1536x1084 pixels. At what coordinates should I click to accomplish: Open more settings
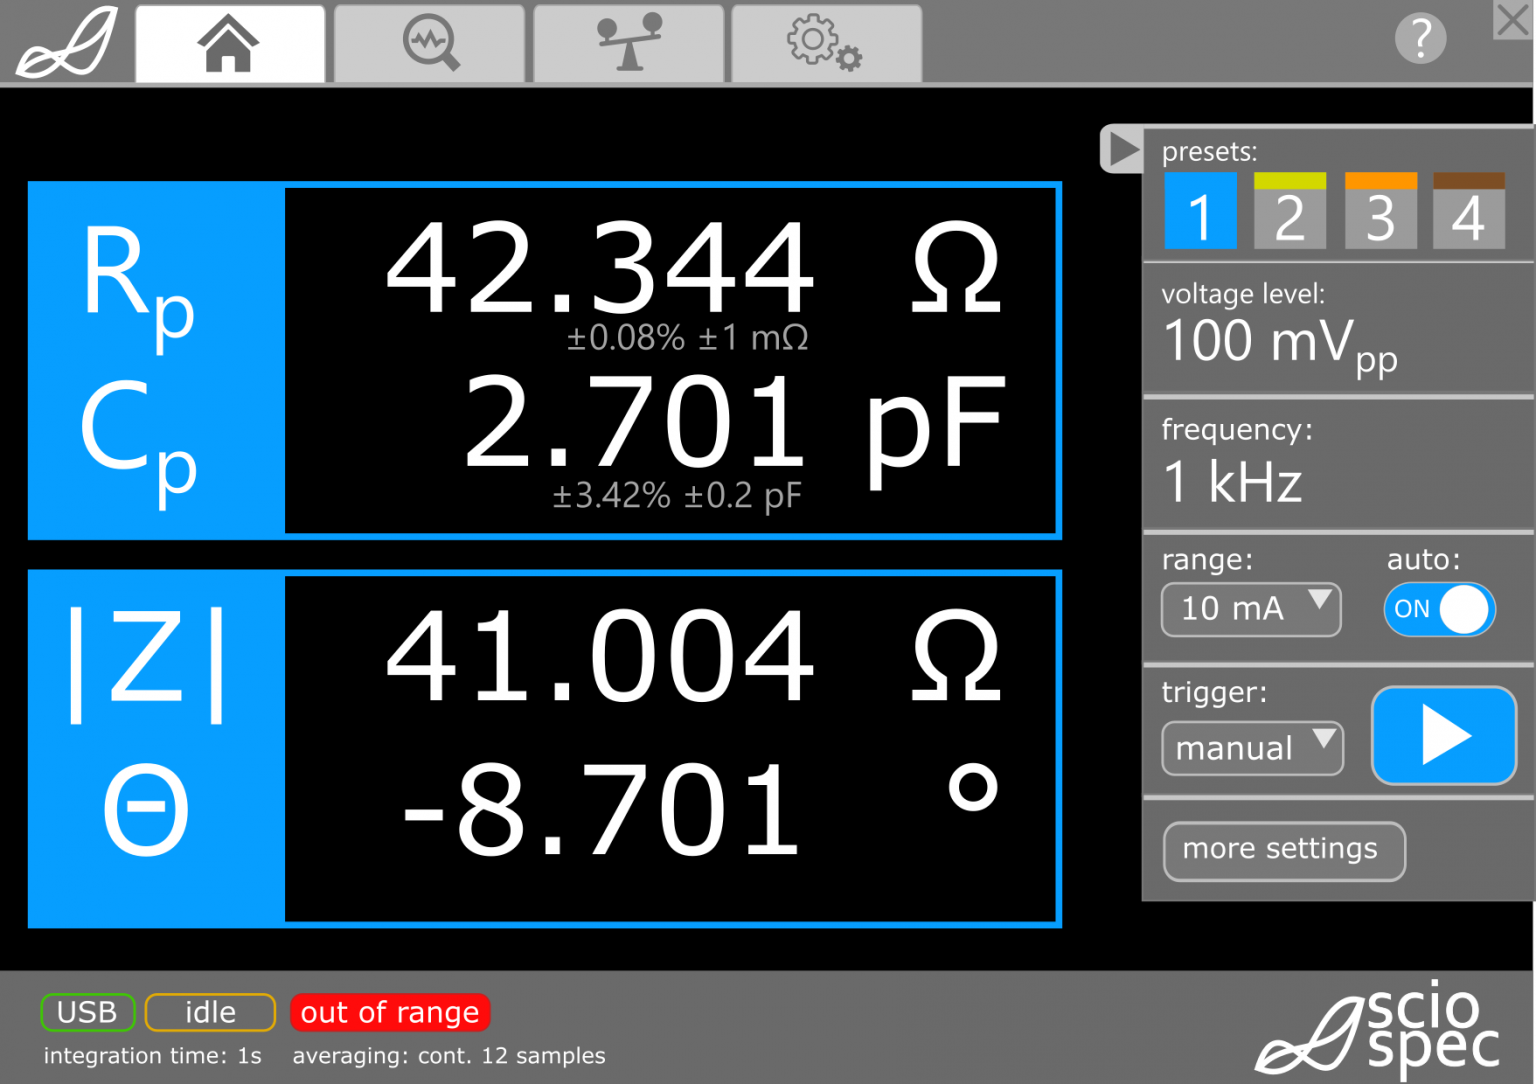(1284, 850)
